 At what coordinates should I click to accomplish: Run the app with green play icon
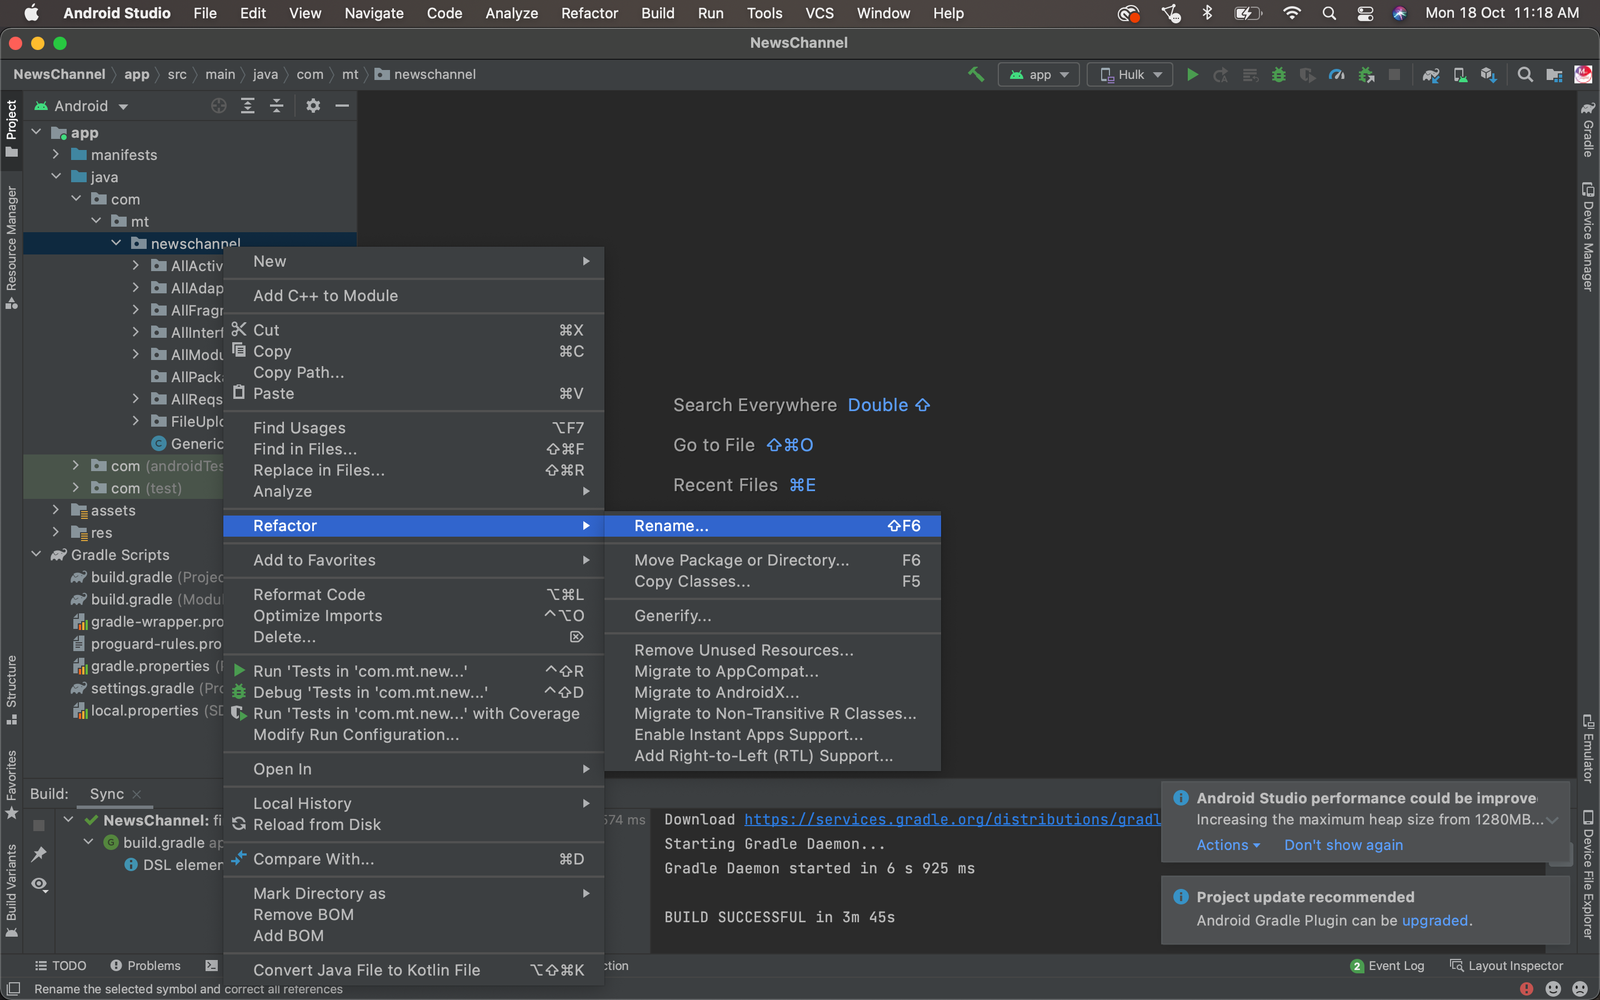click(1192, 75)
